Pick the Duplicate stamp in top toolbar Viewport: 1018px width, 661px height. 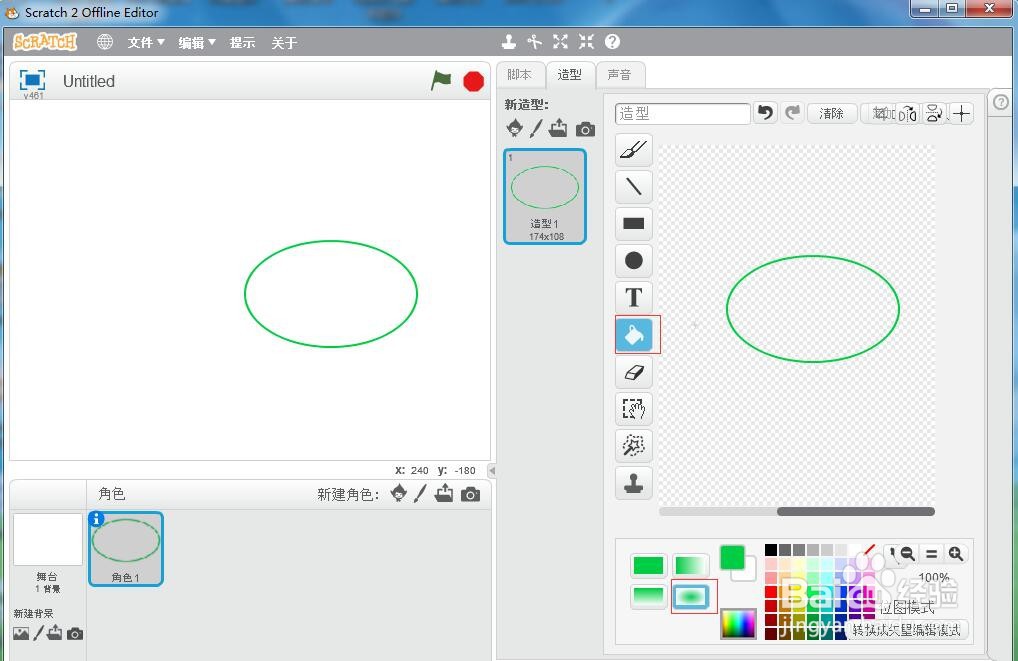pos(509,42)
